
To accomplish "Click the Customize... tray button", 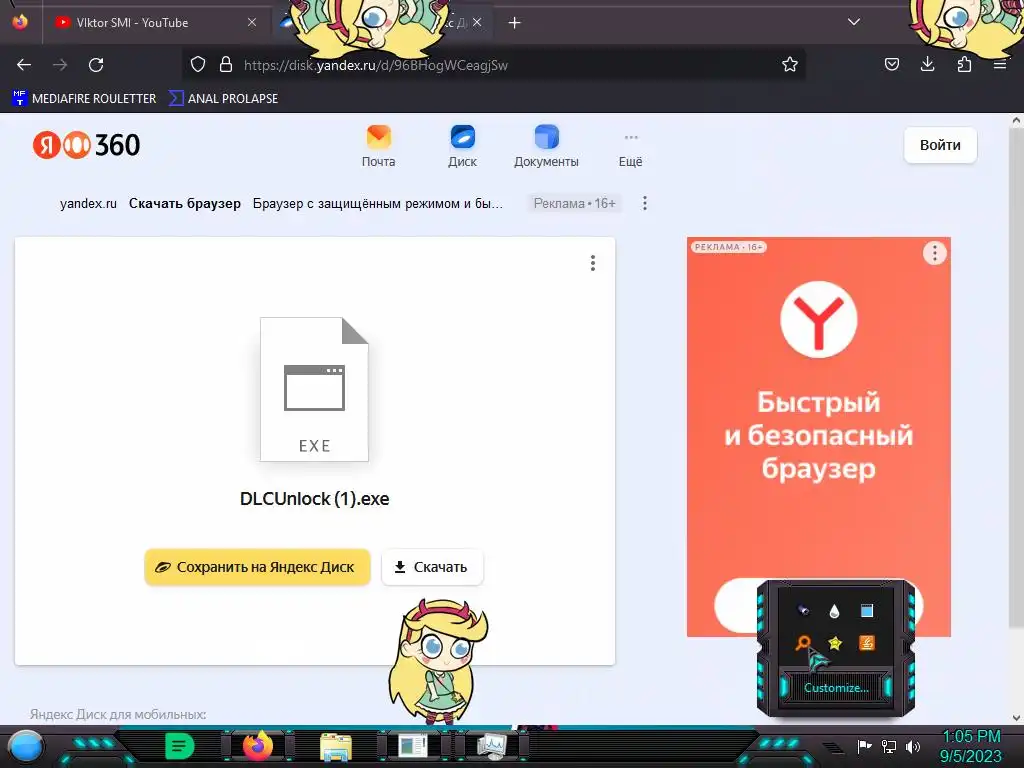I will [836, 688].
